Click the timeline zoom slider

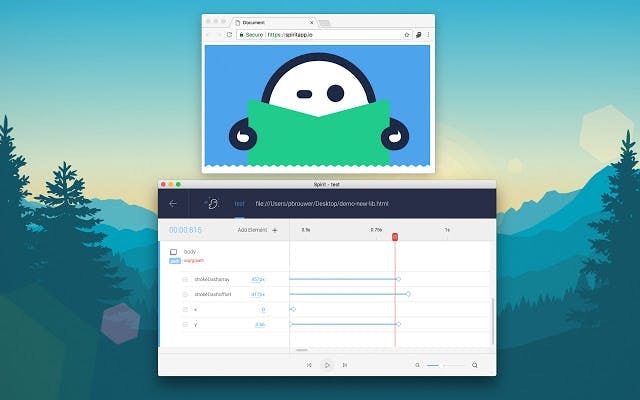tap(446, 365)
